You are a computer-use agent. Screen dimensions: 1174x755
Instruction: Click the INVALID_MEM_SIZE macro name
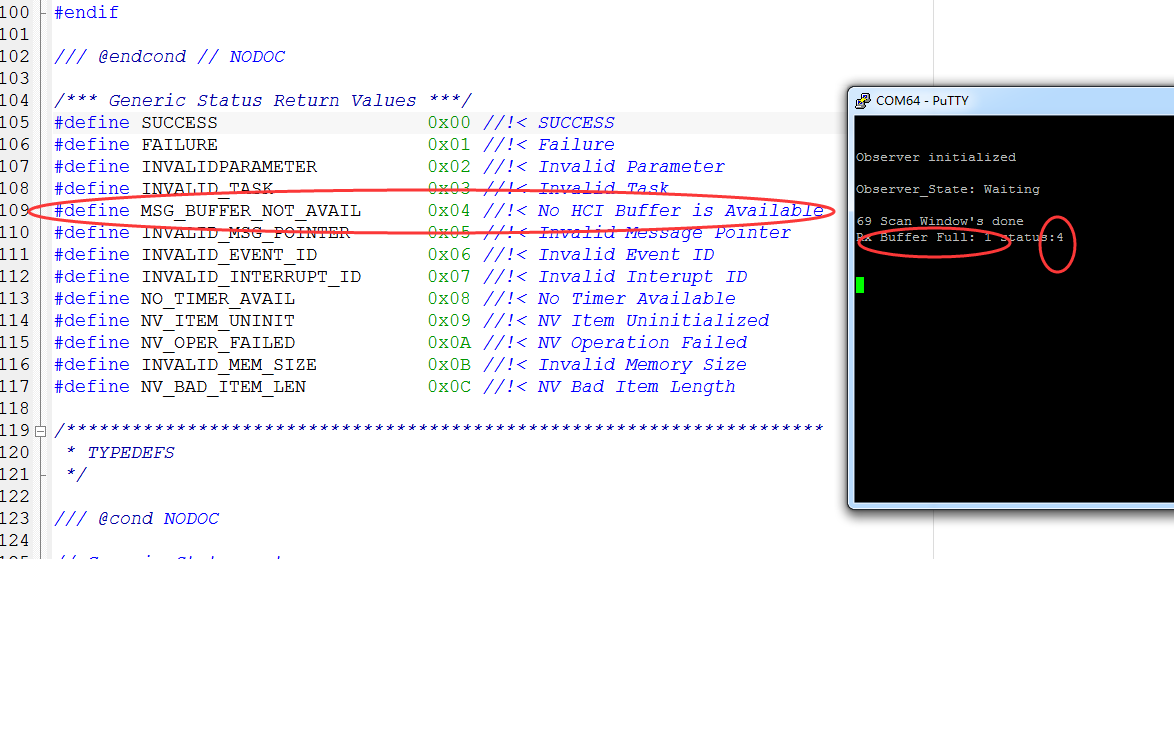(229, 365)
